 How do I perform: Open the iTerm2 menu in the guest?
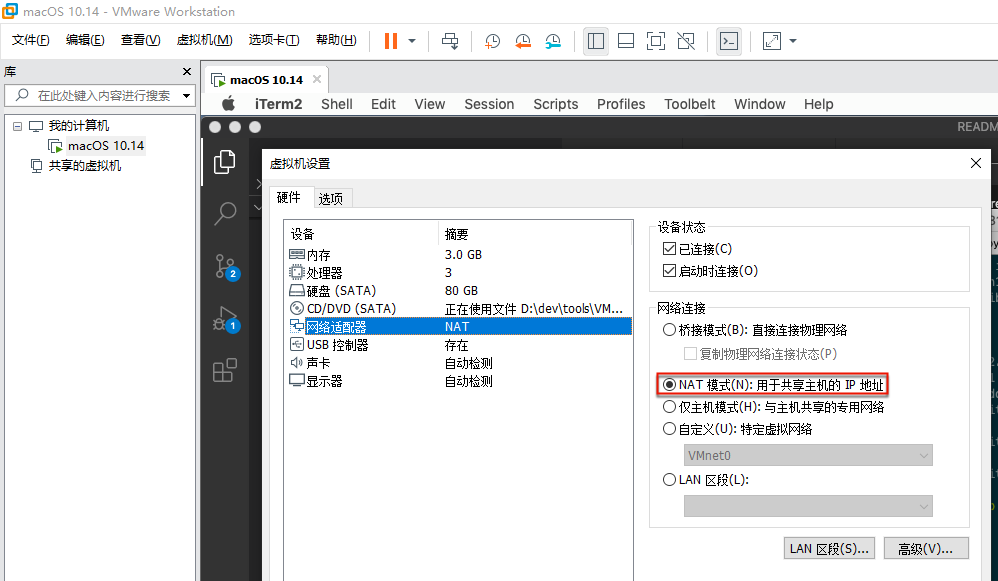(x=278, y=104)
